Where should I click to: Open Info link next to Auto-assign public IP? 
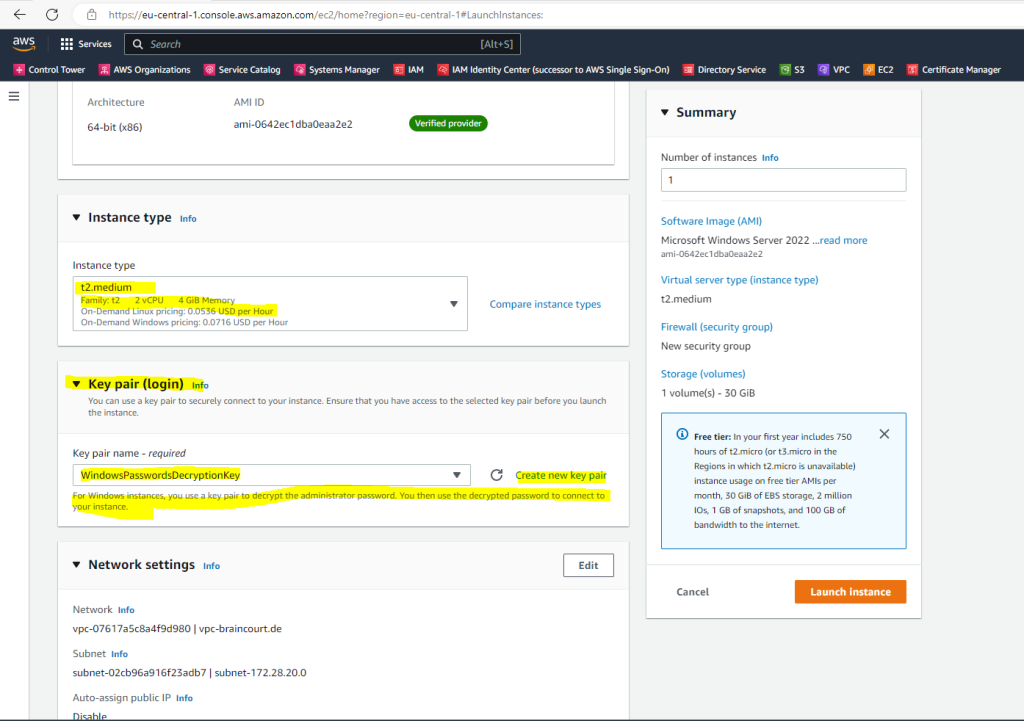click(184, 698)
